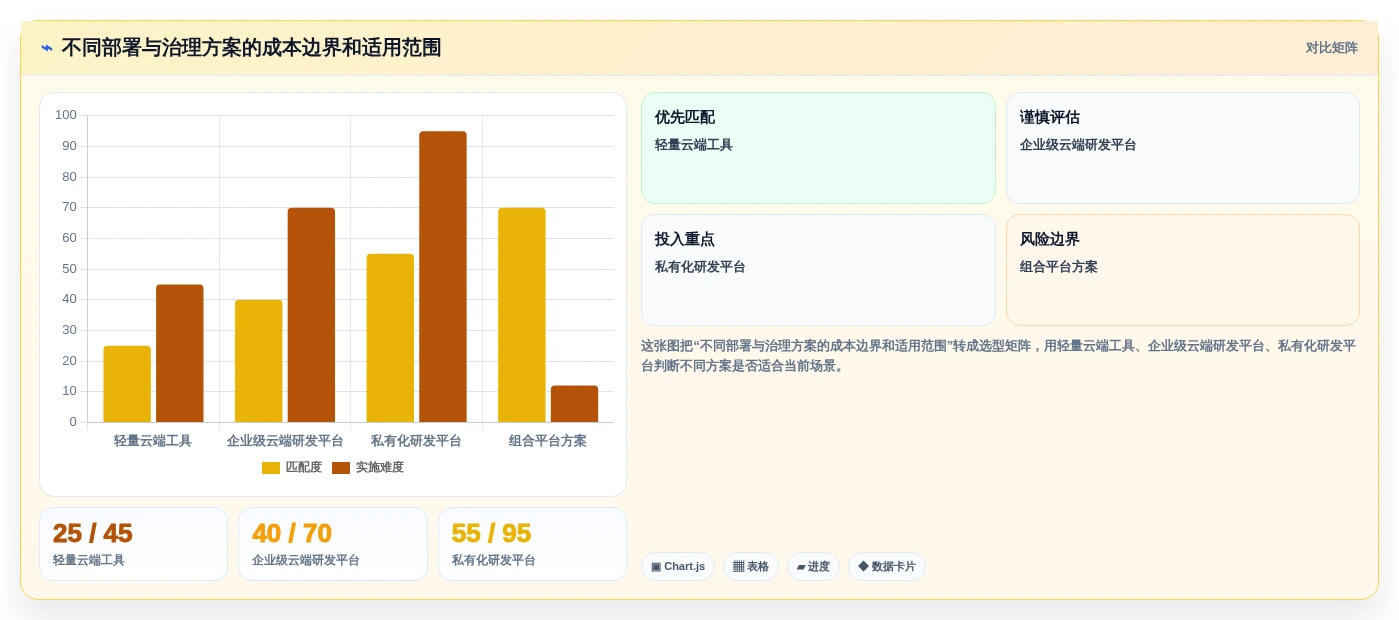Click 私有化研发平台 yellow 匹配度 bar
Screen dimensions: 1399x620
pos(390,338)
